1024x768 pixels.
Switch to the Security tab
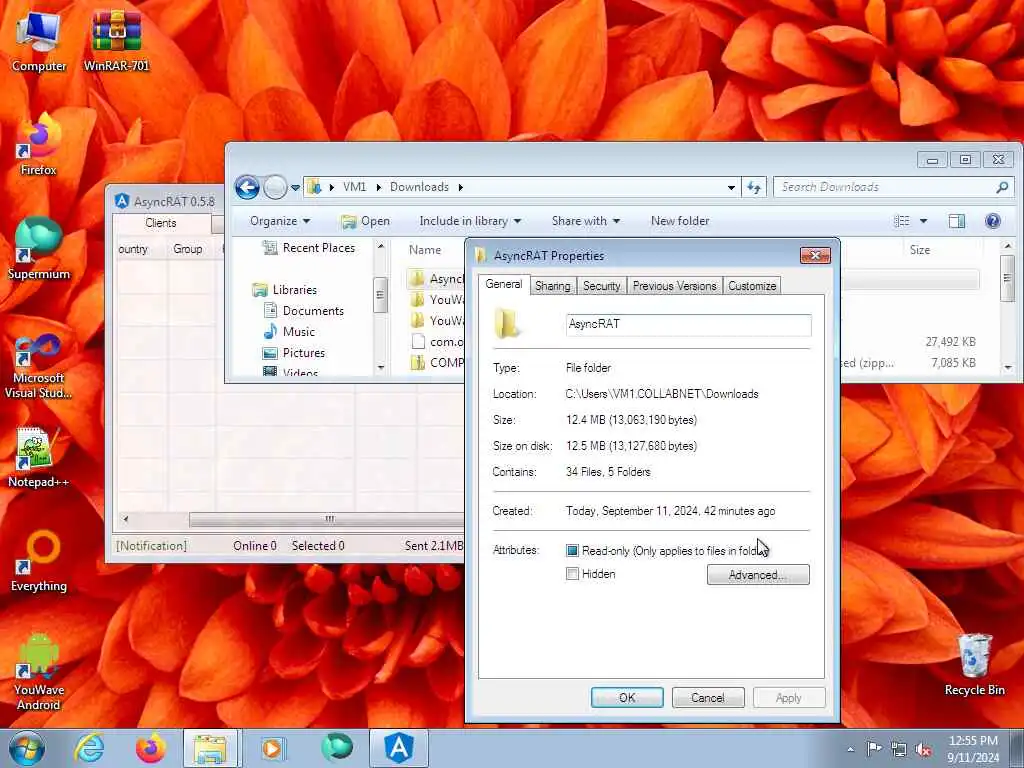tap(601, 286)
